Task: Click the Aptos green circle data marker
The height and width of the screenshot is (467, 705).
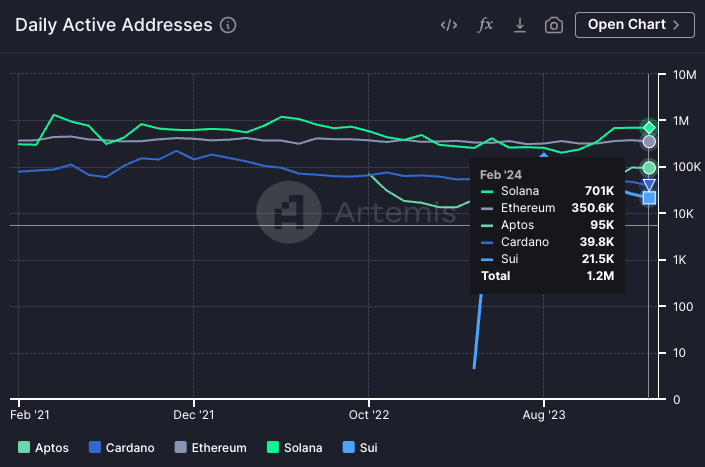Action: (649, 168)
